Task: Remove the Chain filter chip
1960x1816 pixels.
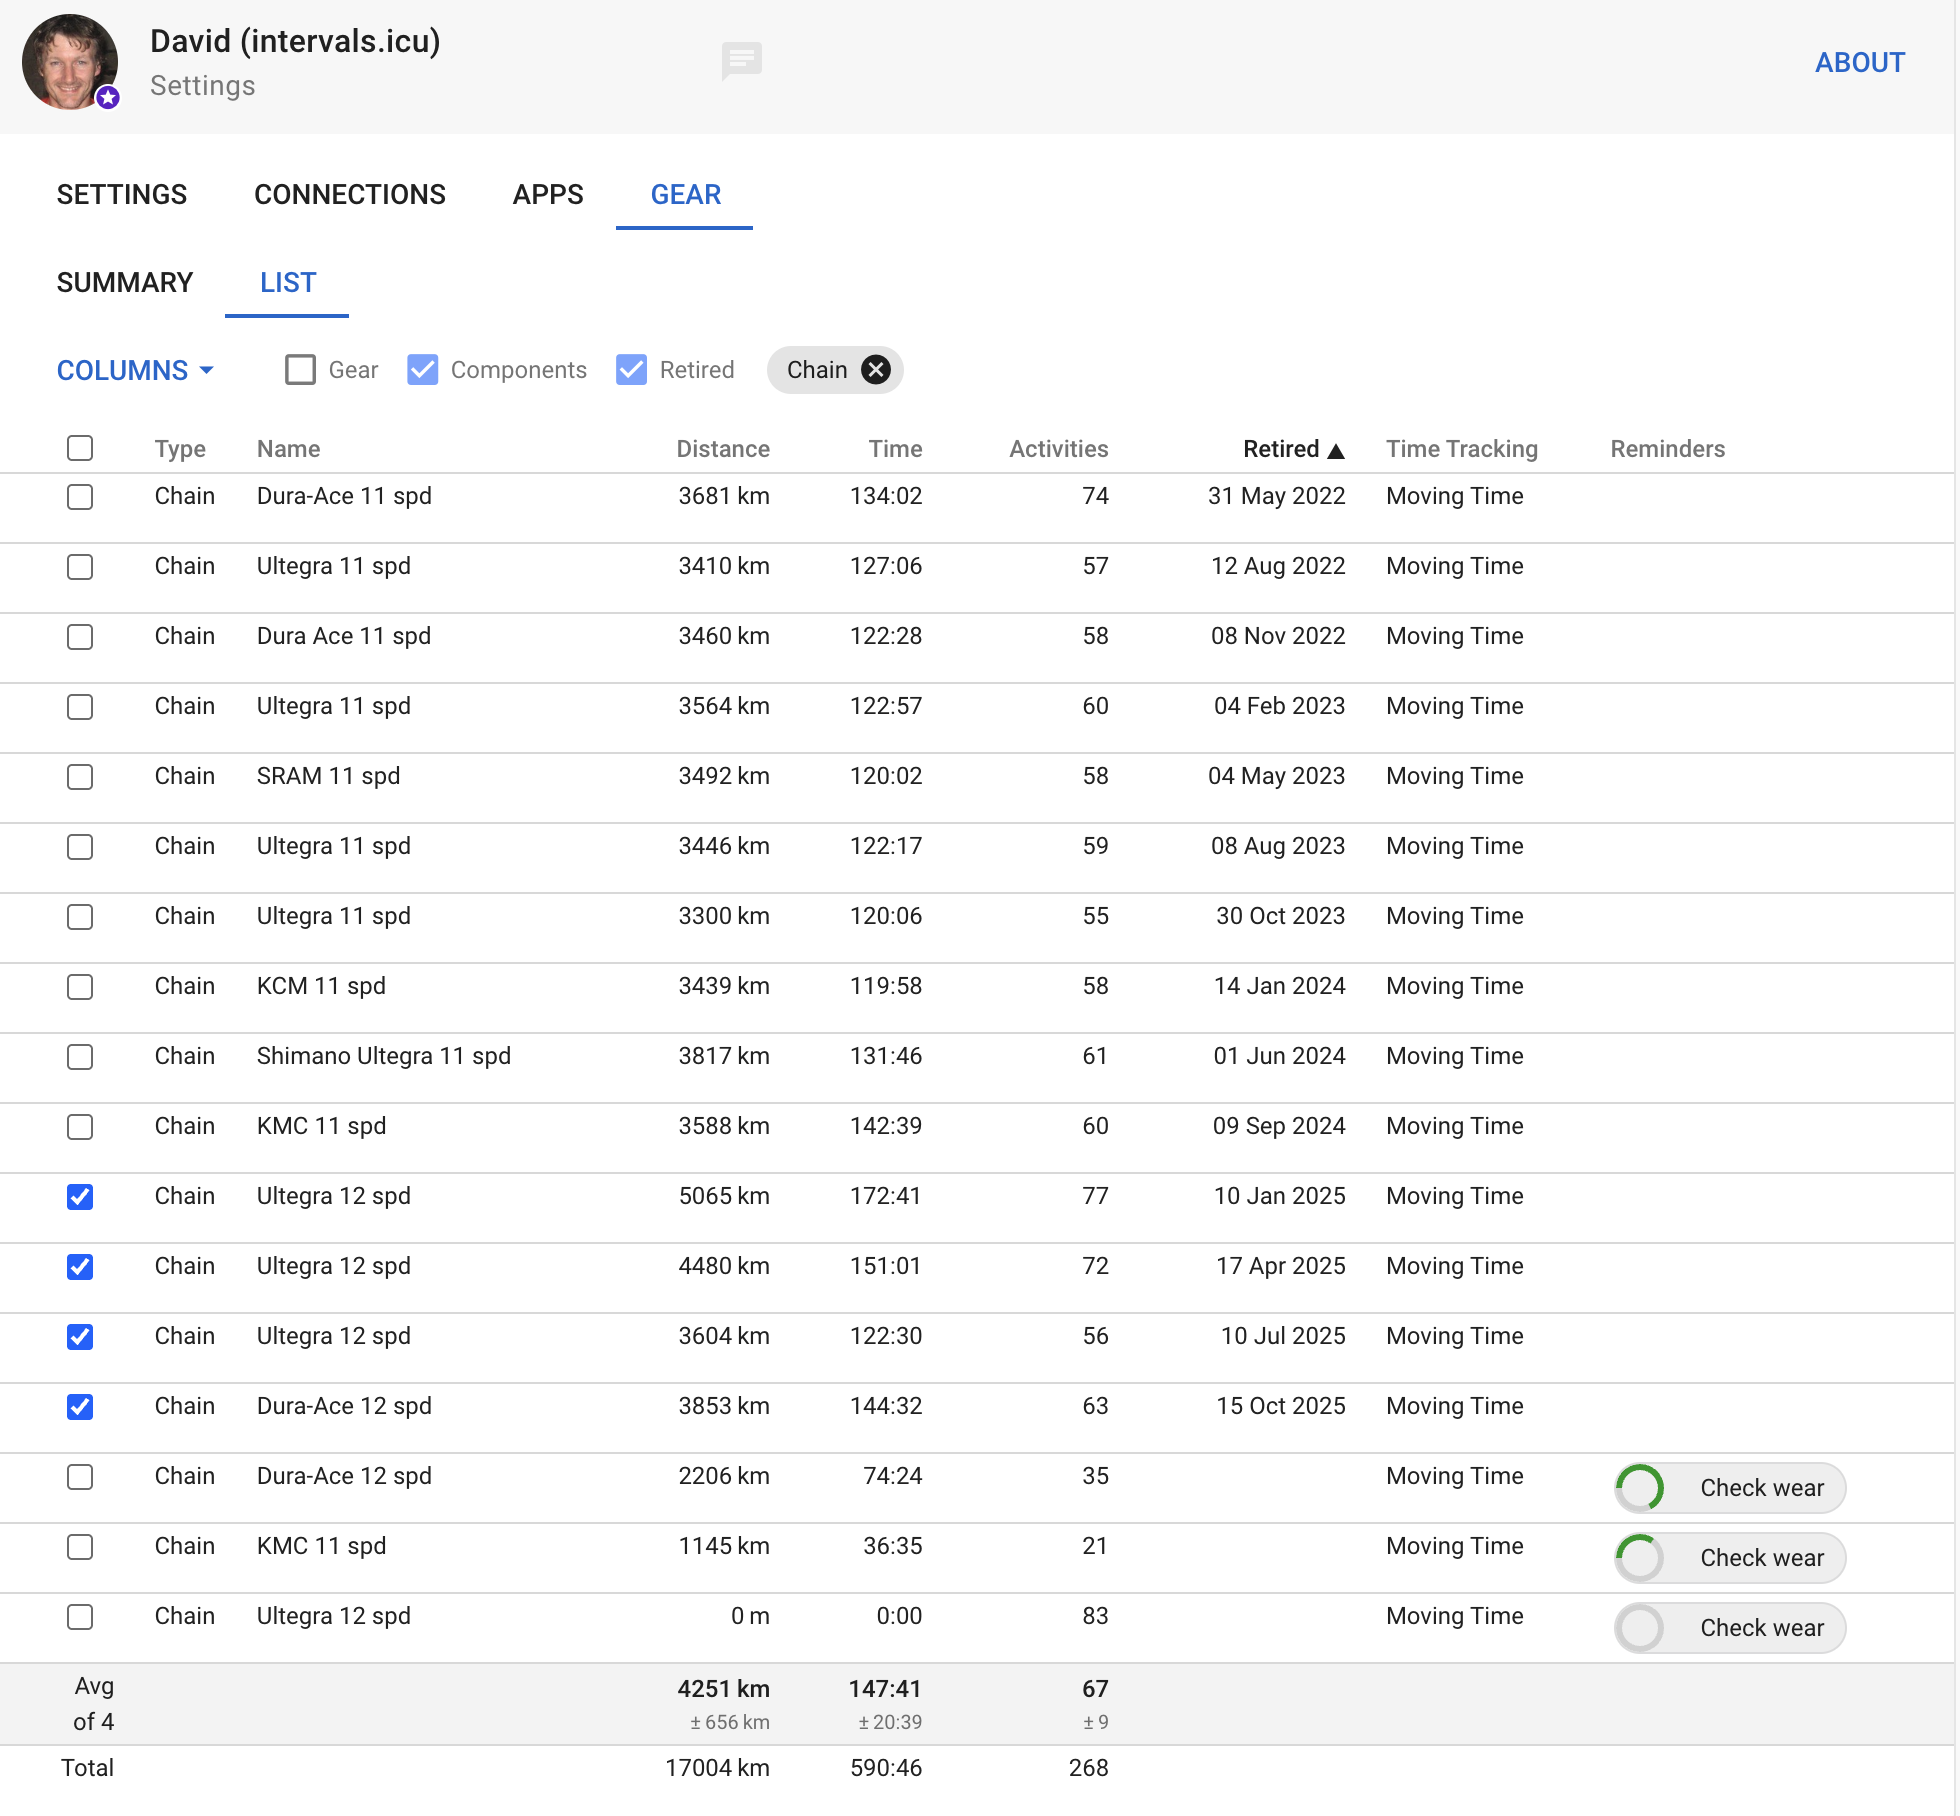Action: [876, 370]
